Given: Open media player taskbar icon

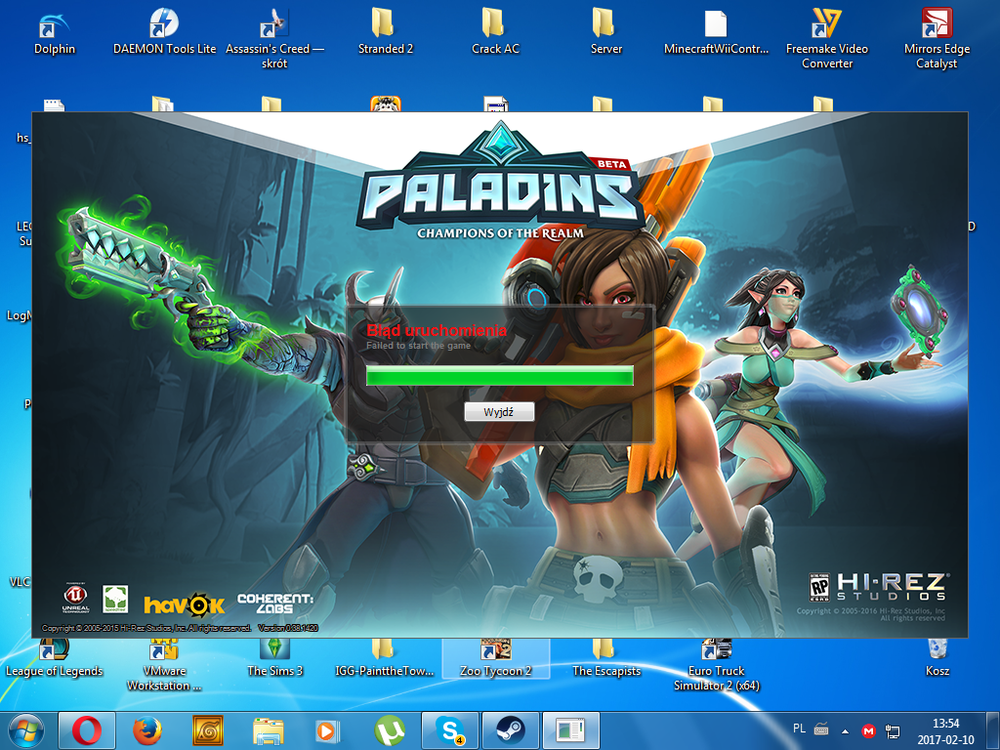Looking at the screenshot, I should (x=328, y=731).
